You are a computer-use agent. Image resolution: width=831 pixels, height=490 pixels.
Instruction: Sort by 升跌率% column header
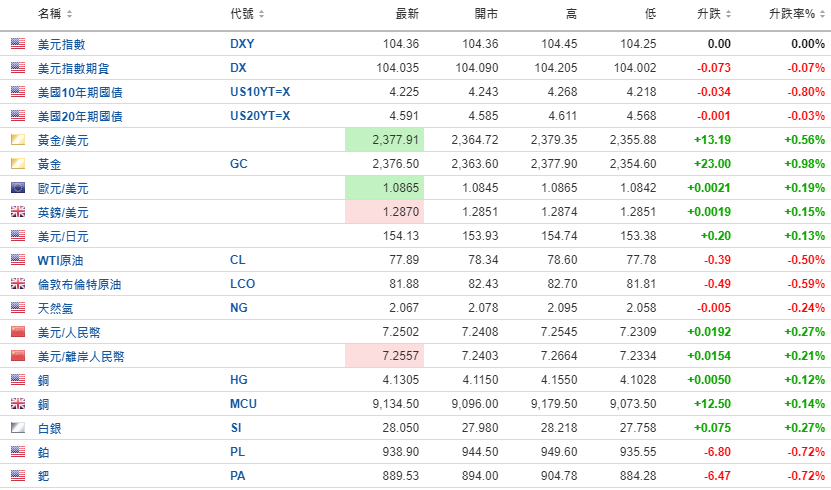click(x=793, y=14)
